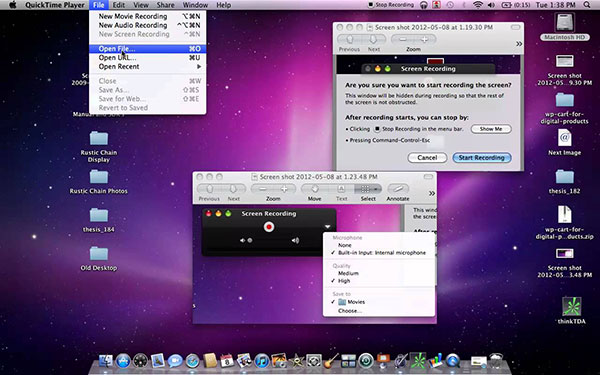Open the Old Desktop folder

tap(99, 259)
